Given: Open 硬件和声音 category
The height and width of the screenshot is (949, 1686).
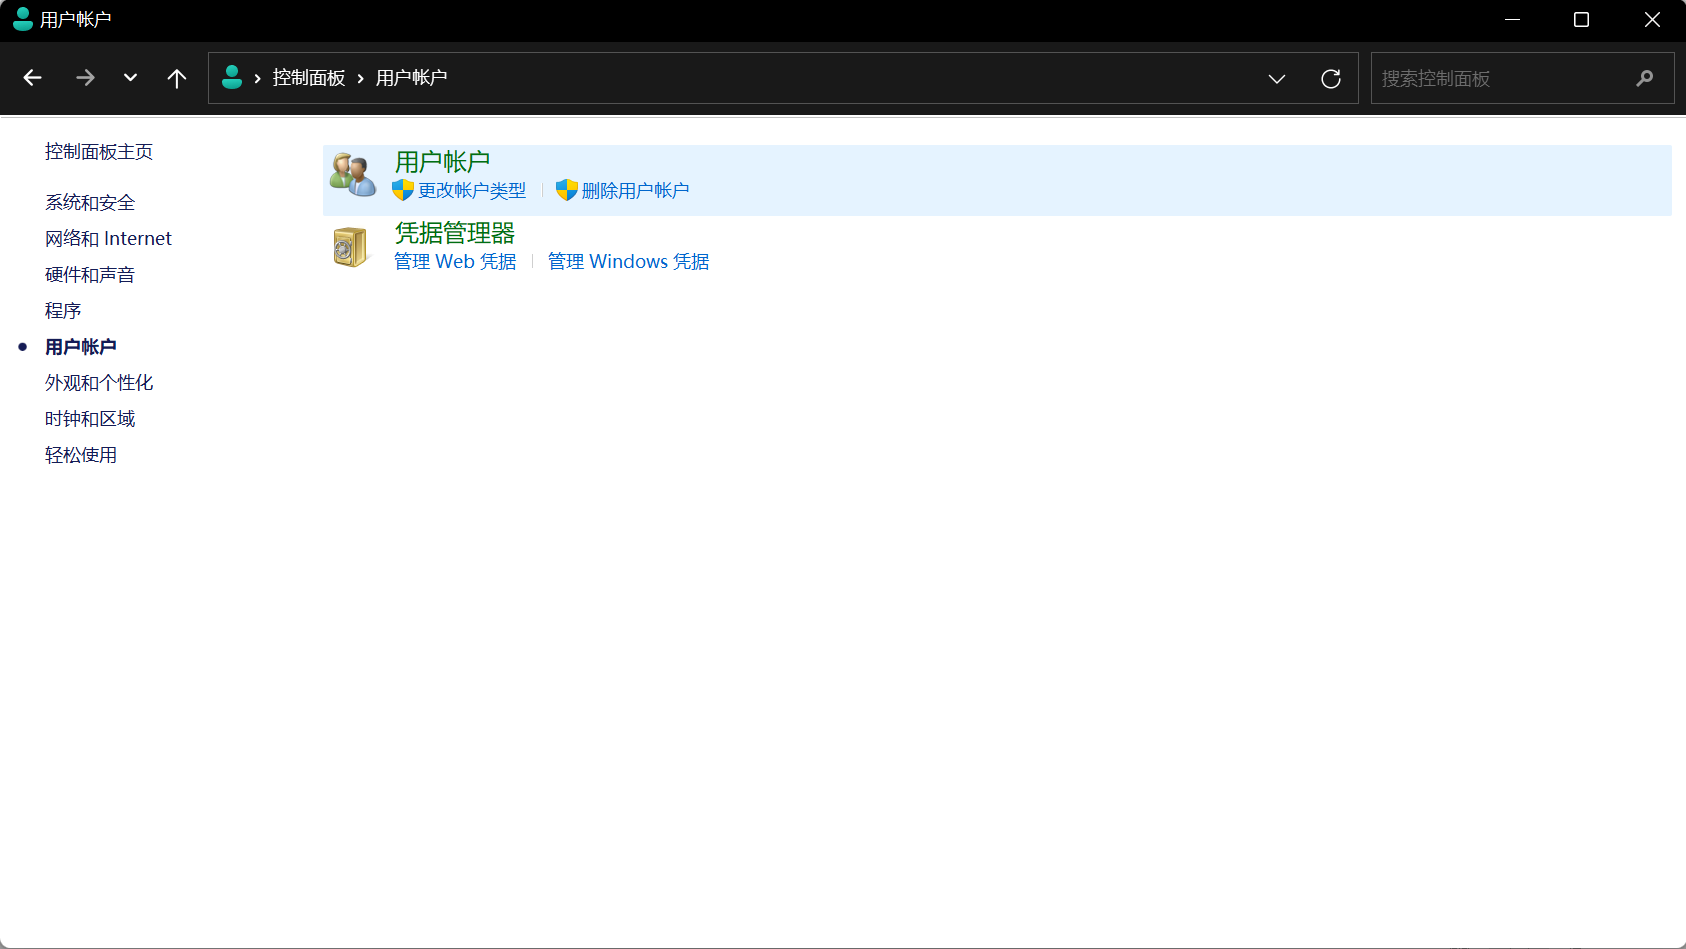Looking at the screenshot, I should tap(90, 275).
